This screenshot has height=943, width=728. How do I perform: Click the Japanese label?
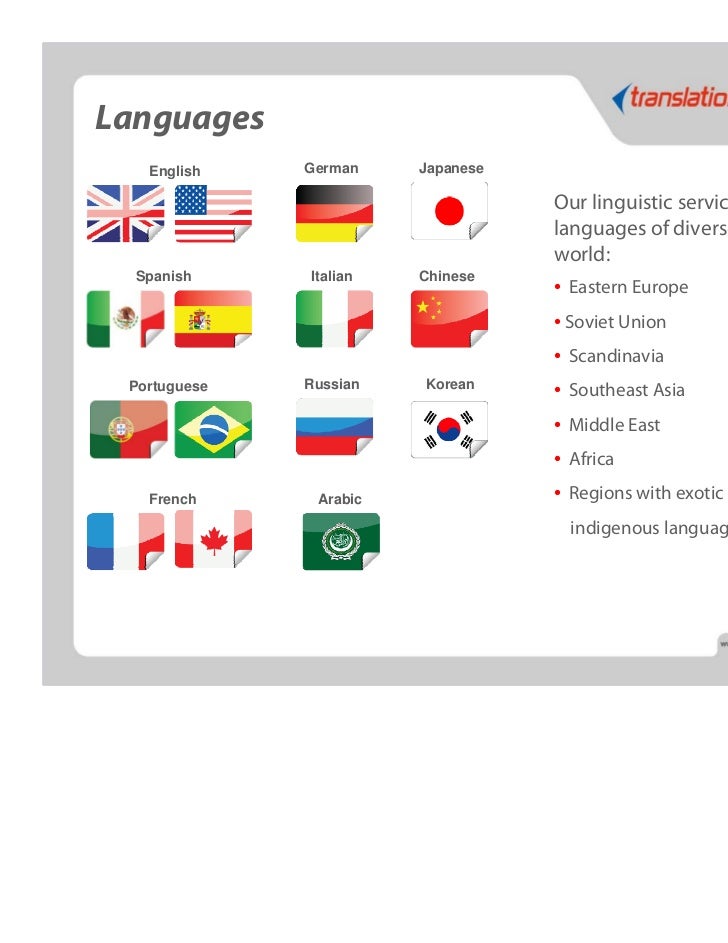point(451,168)
